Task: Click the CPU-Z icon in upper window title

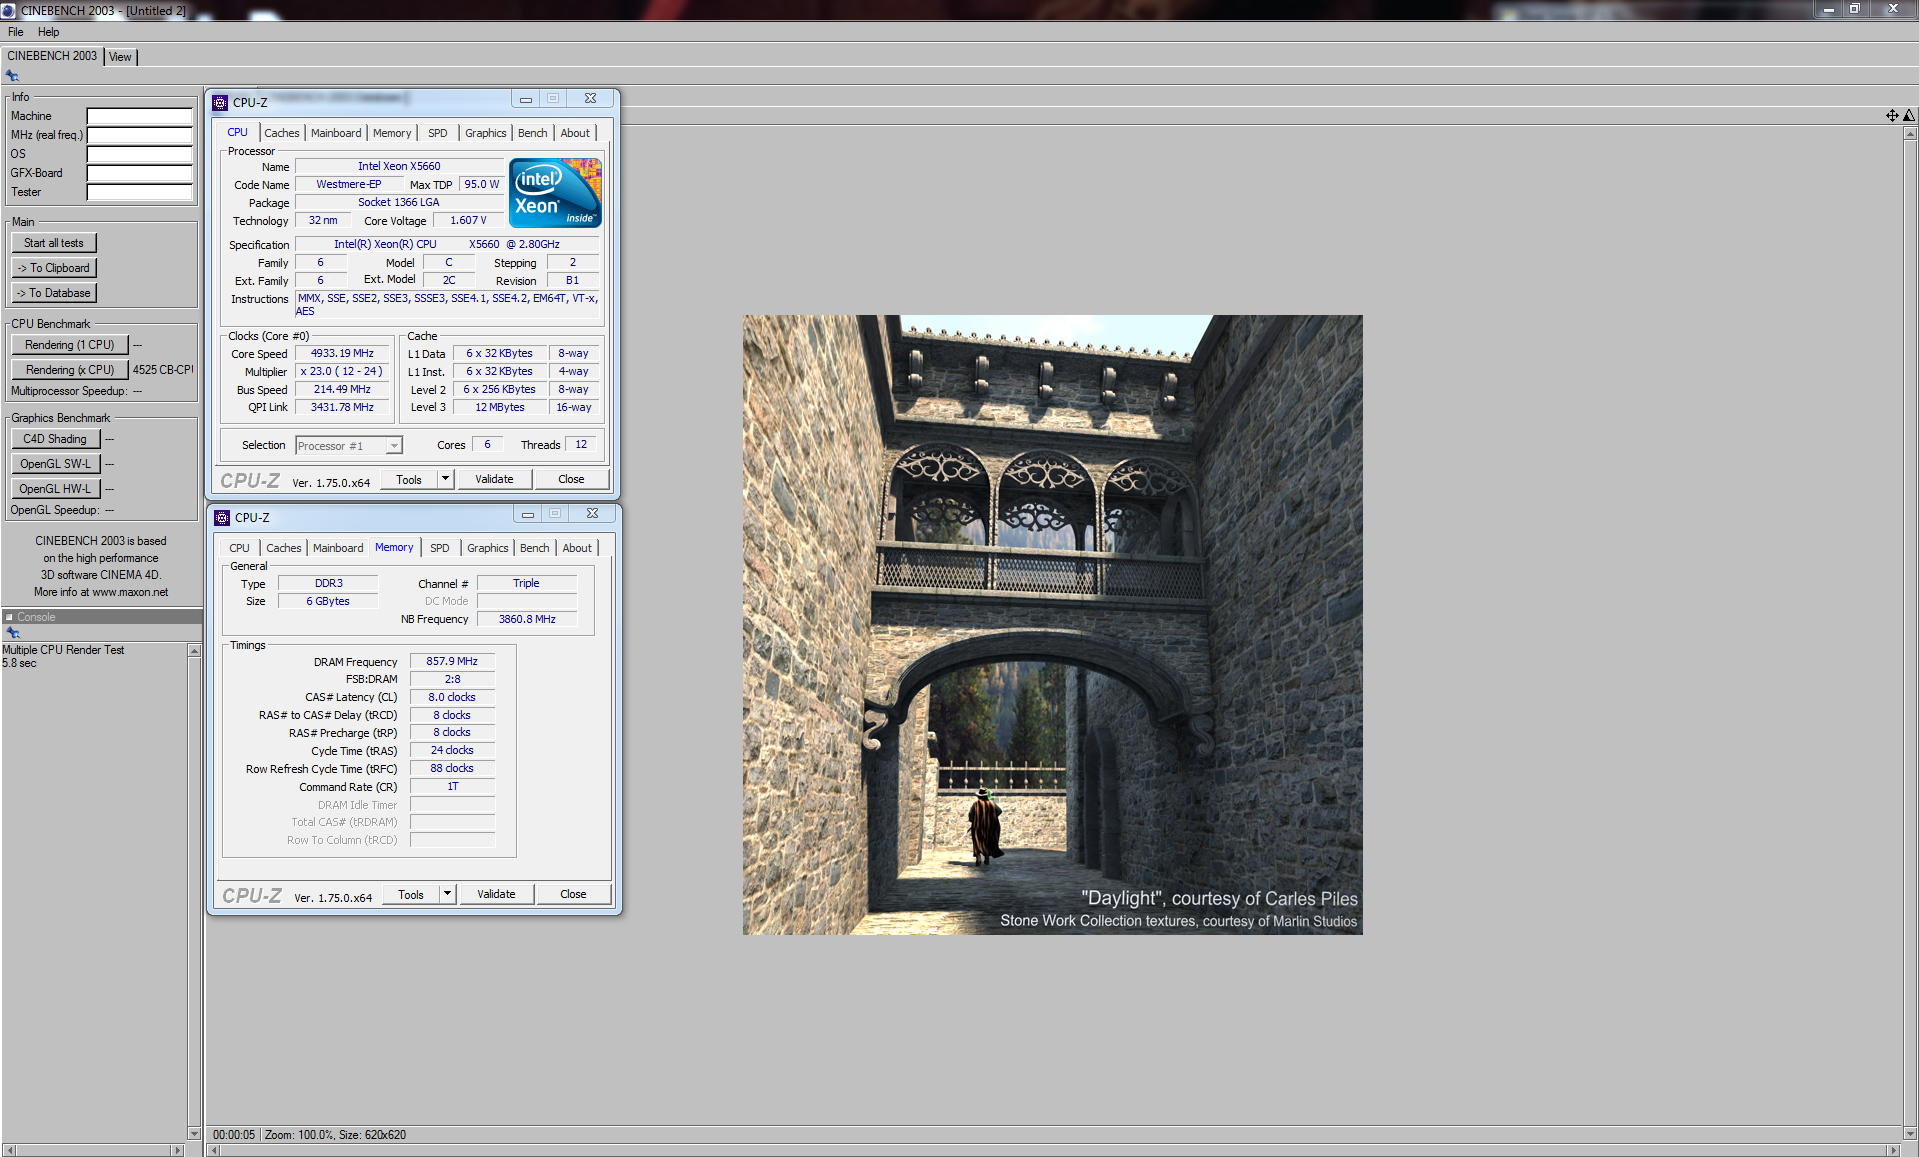Action: pos(221,102)
